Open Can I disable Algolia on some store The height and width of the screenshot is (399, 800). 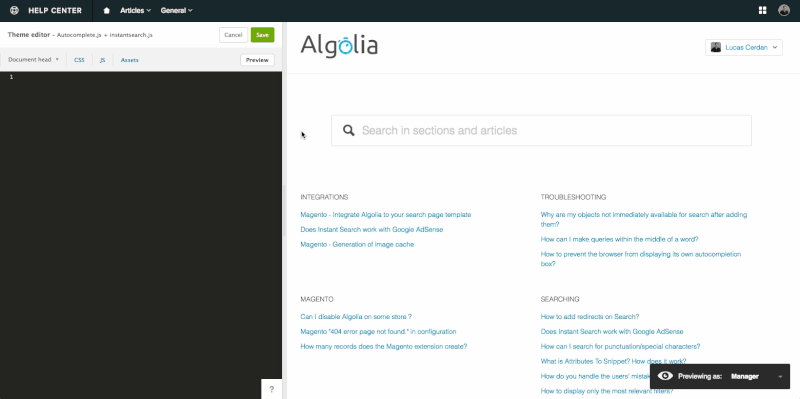tap(356, 317)
